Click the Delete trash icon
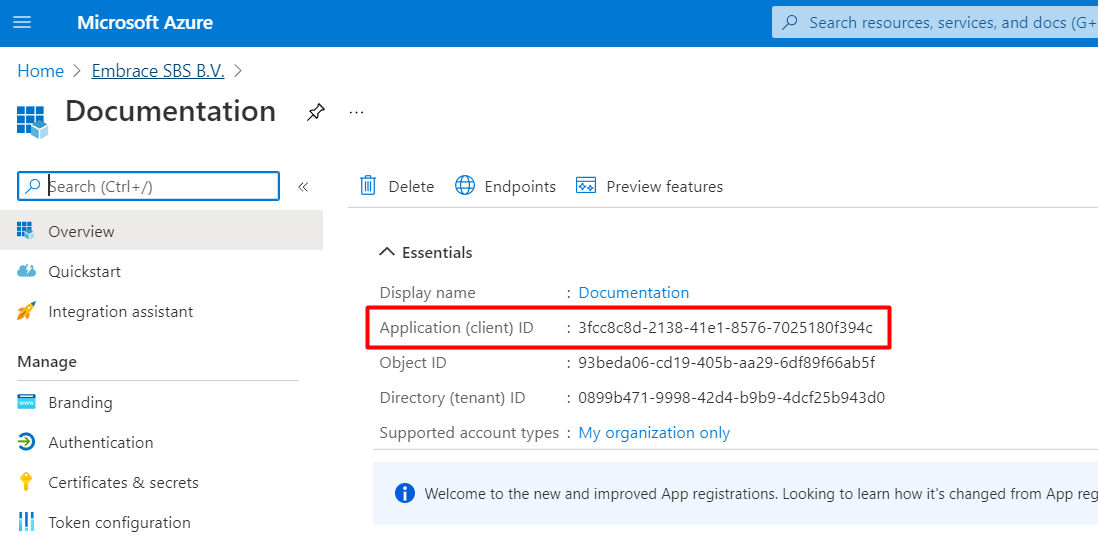This screenshot has width=1098, height=536. [368, 186]
